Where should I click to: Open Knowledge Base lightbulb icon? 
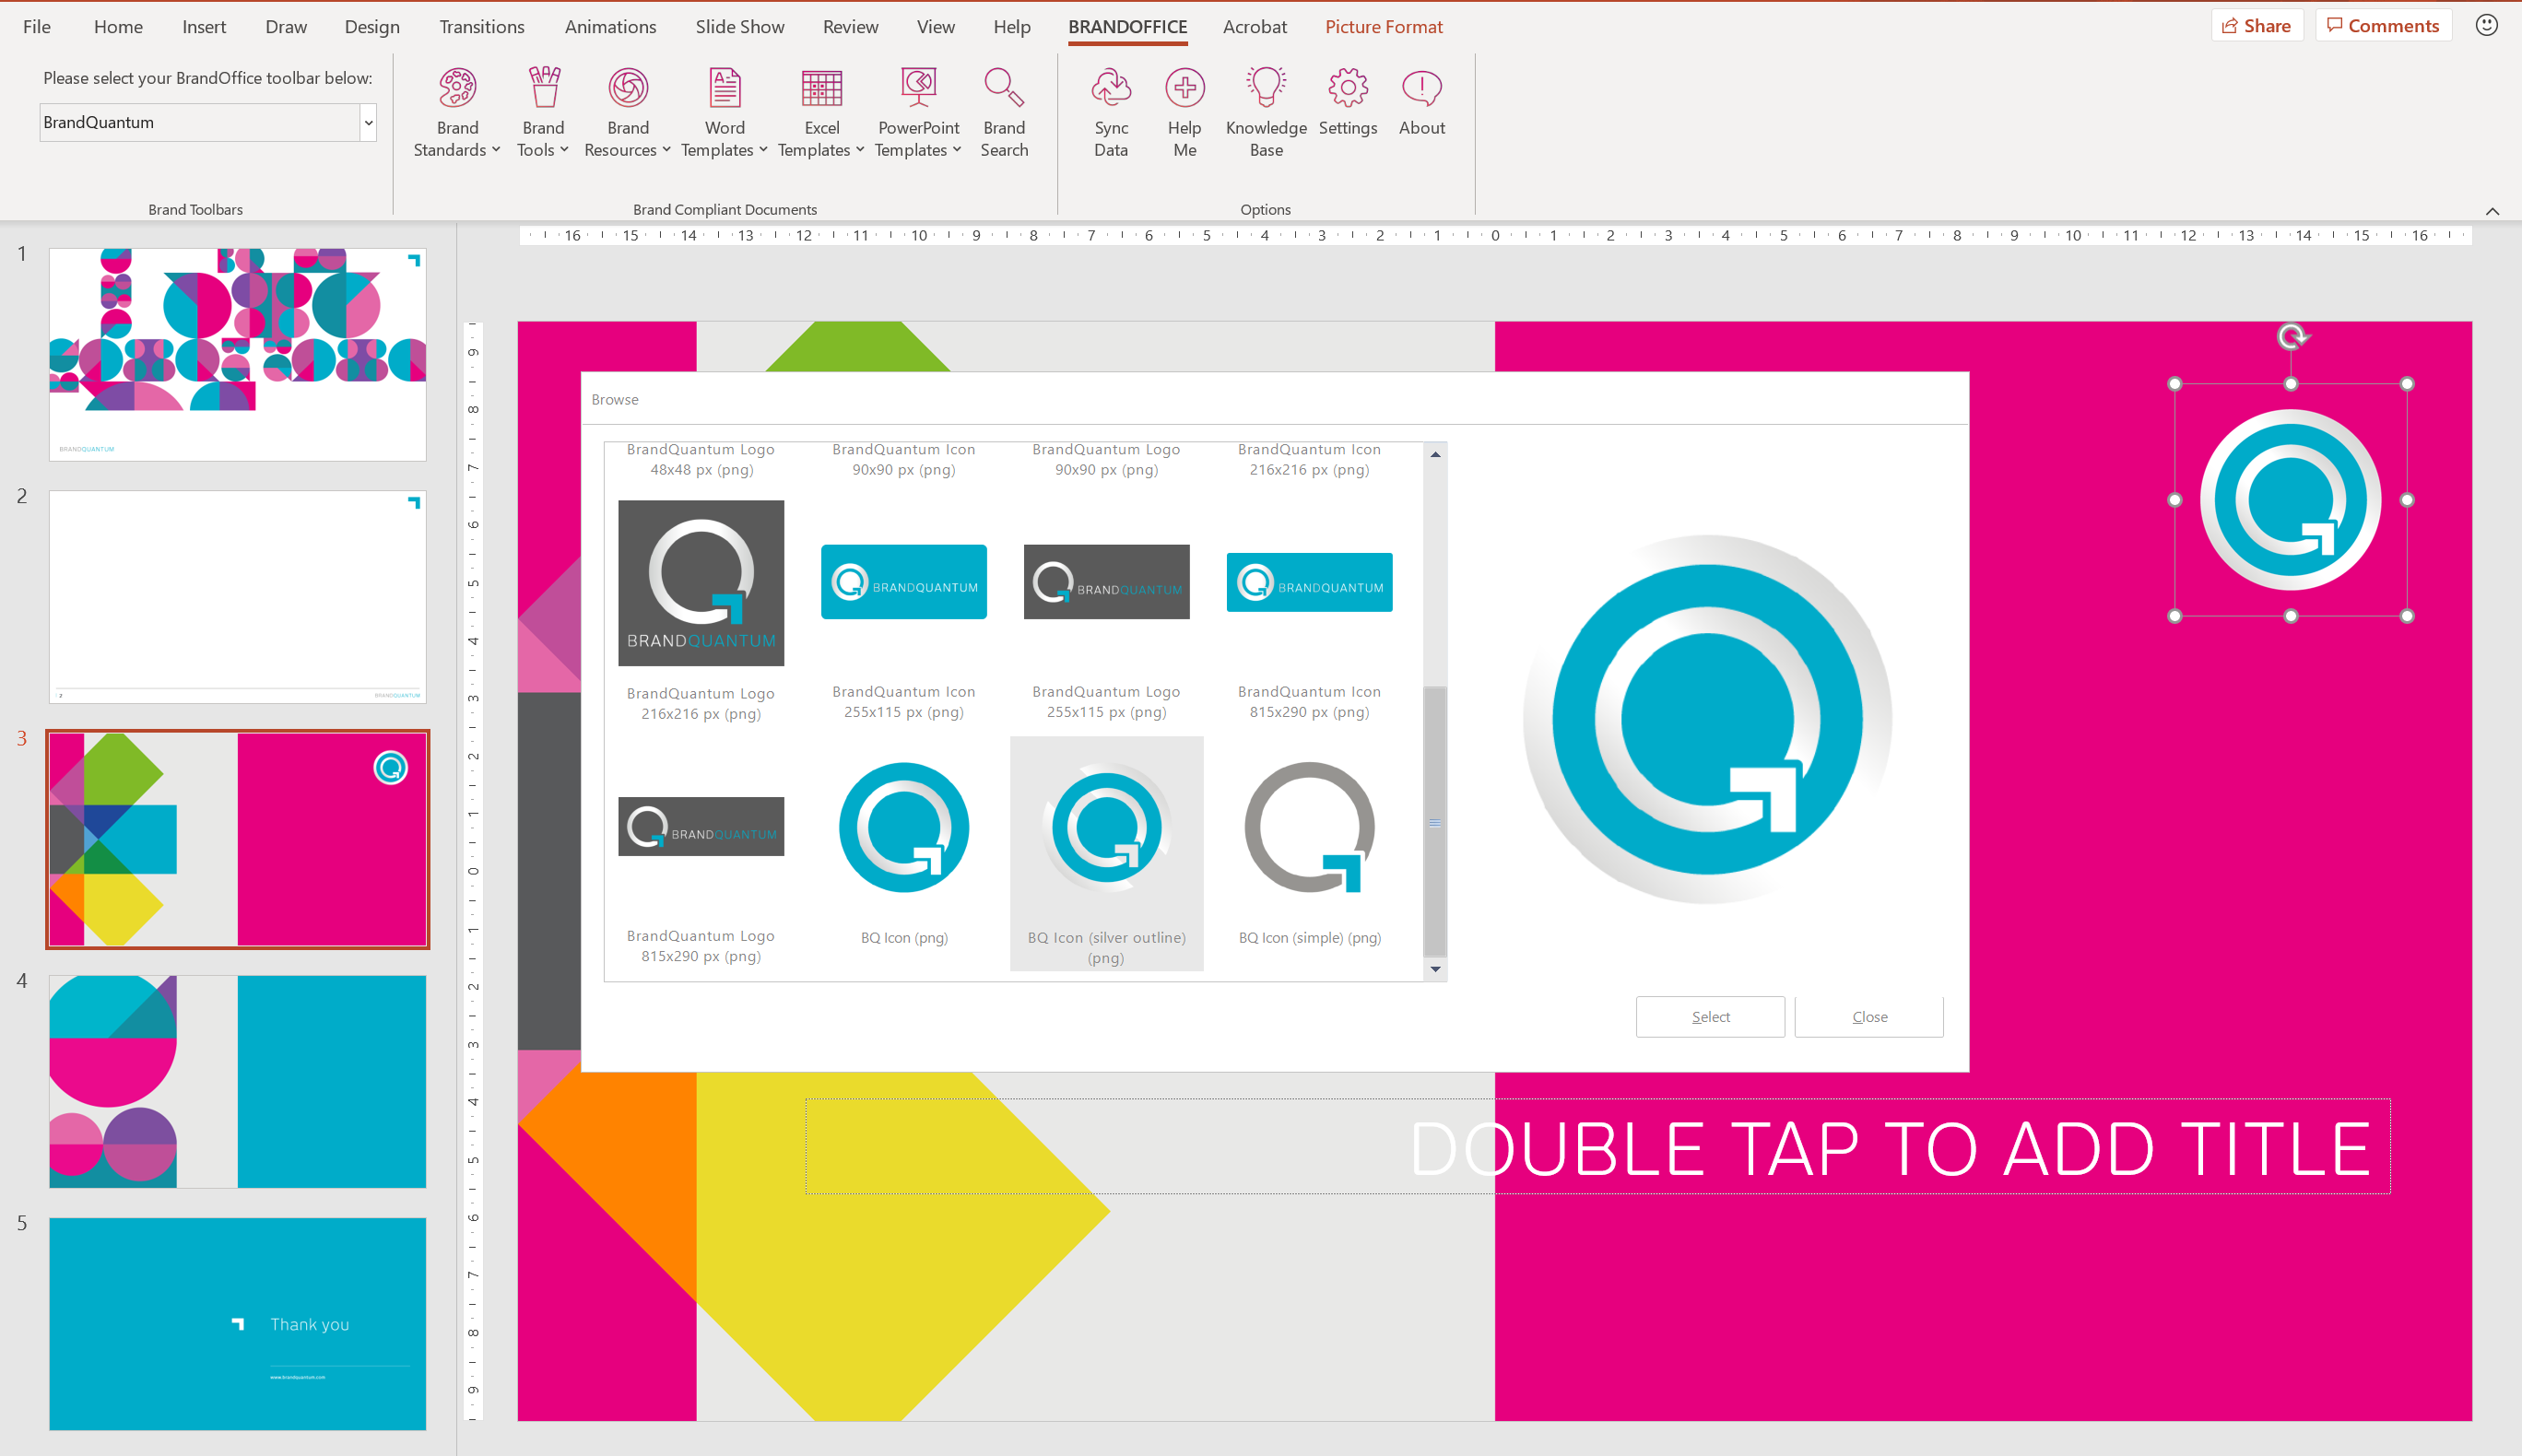coord(1265,88)
